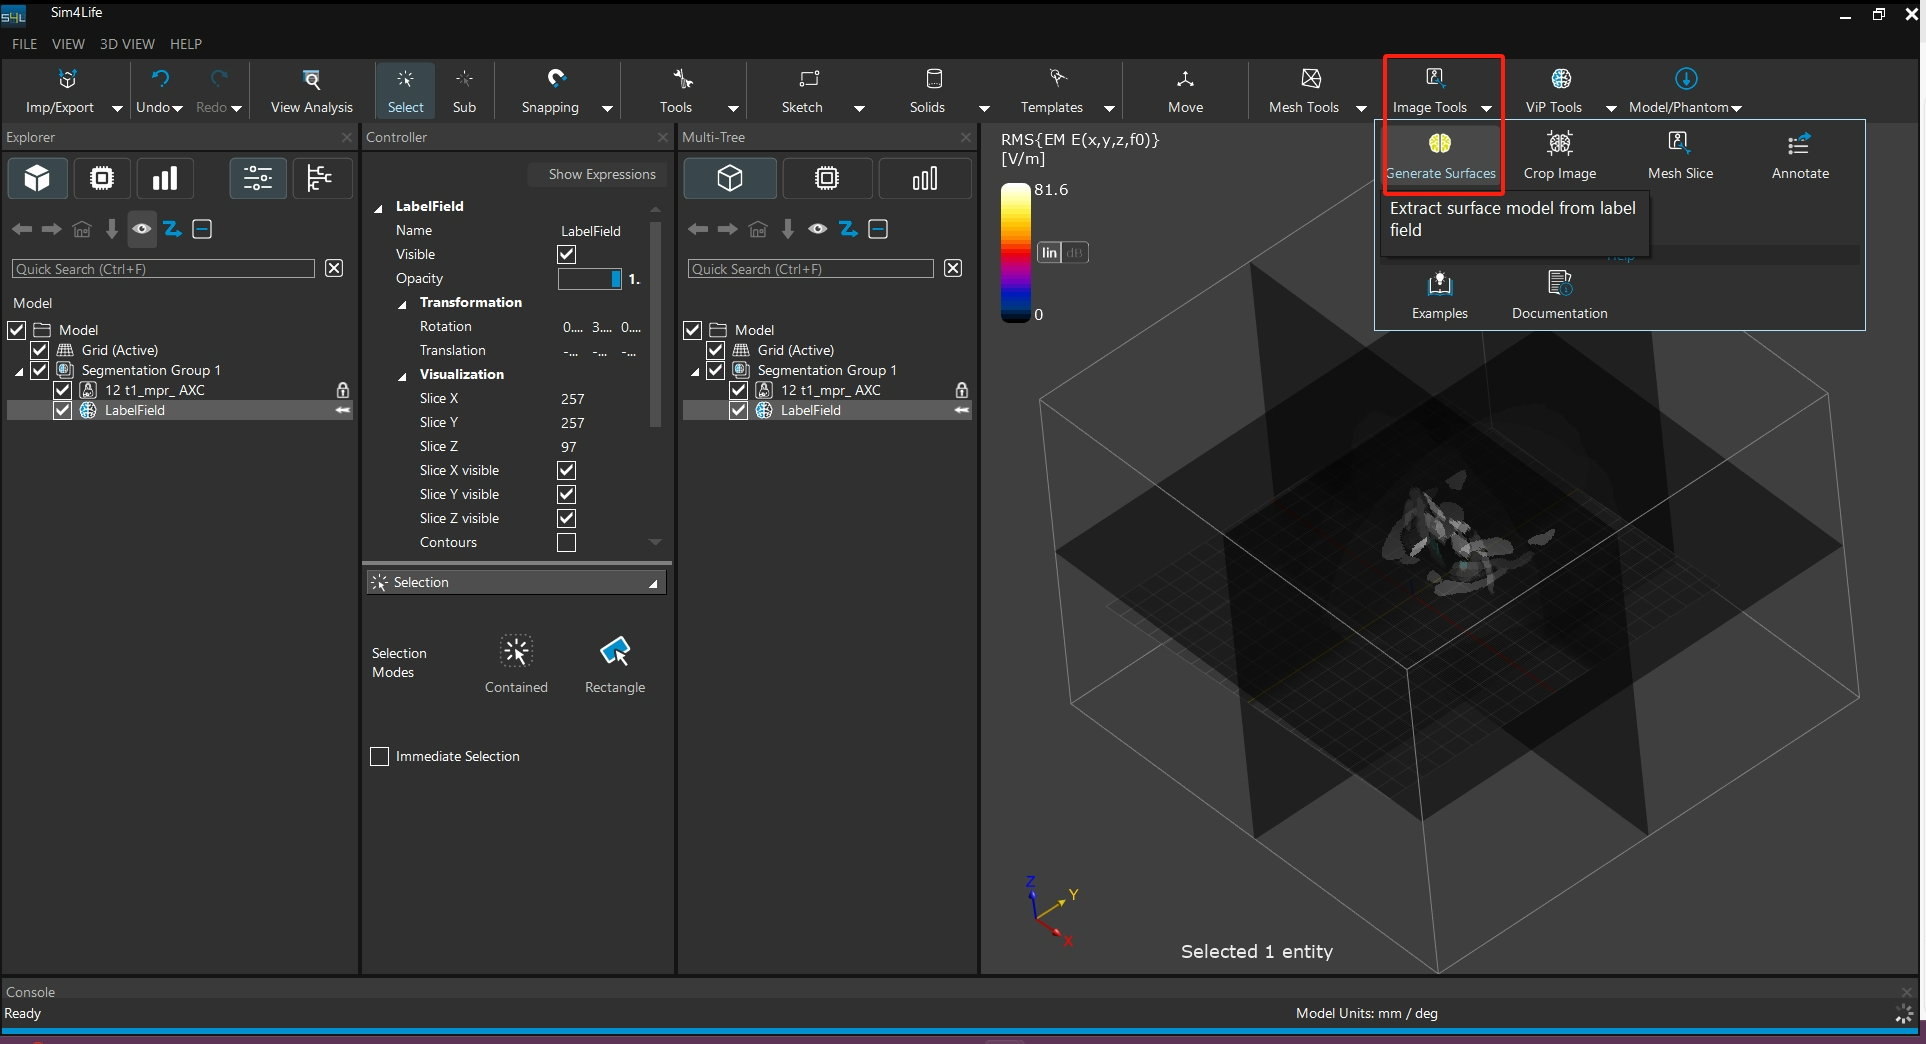Open the Documentation link
The width and height of the screenshot is (1926, 1044).
coord(1559,295)
